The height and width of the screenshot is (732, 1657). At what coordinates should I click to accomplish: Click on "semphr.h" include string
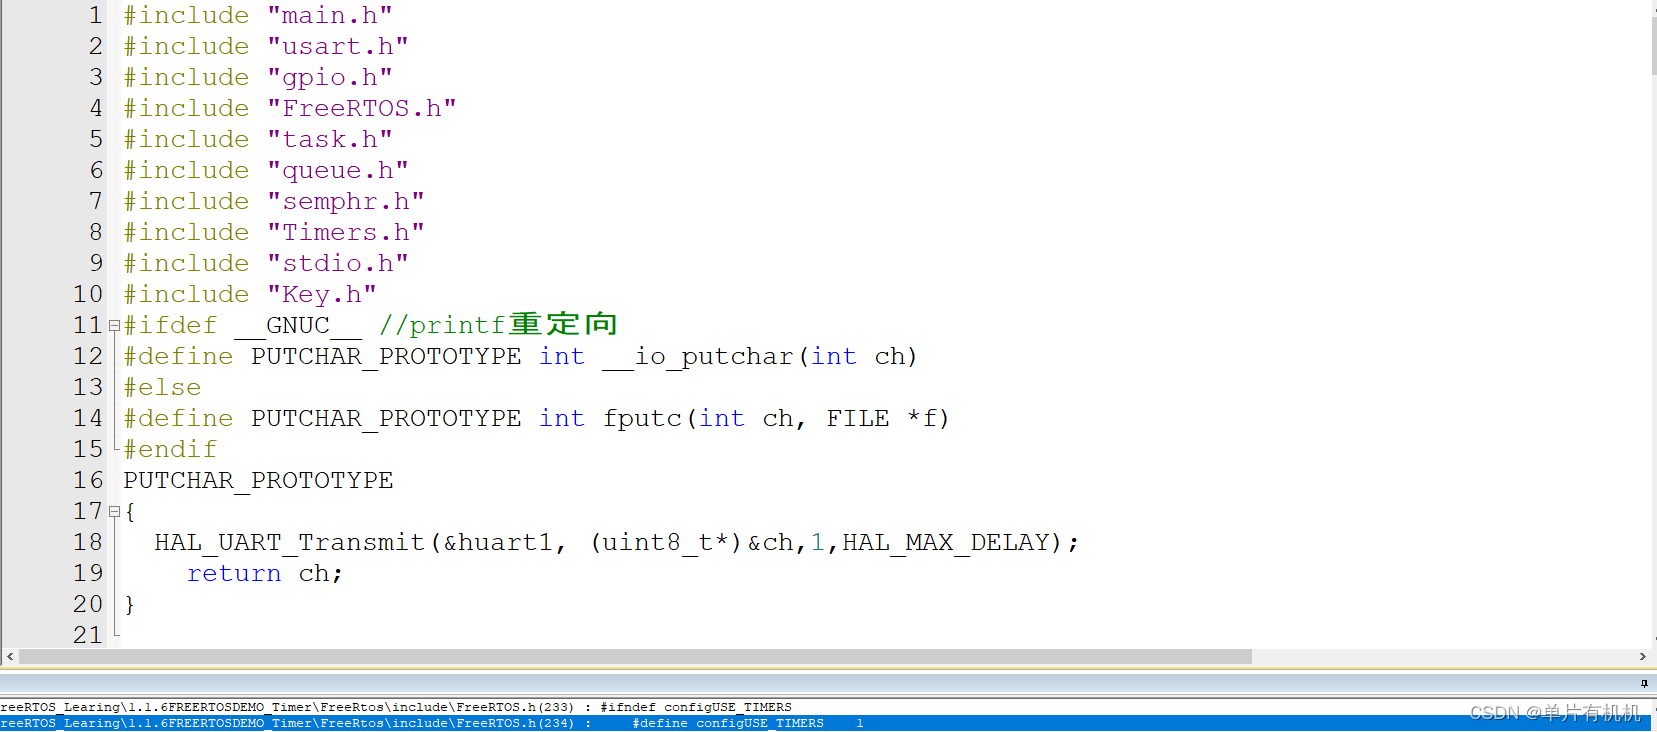(346, 202)
